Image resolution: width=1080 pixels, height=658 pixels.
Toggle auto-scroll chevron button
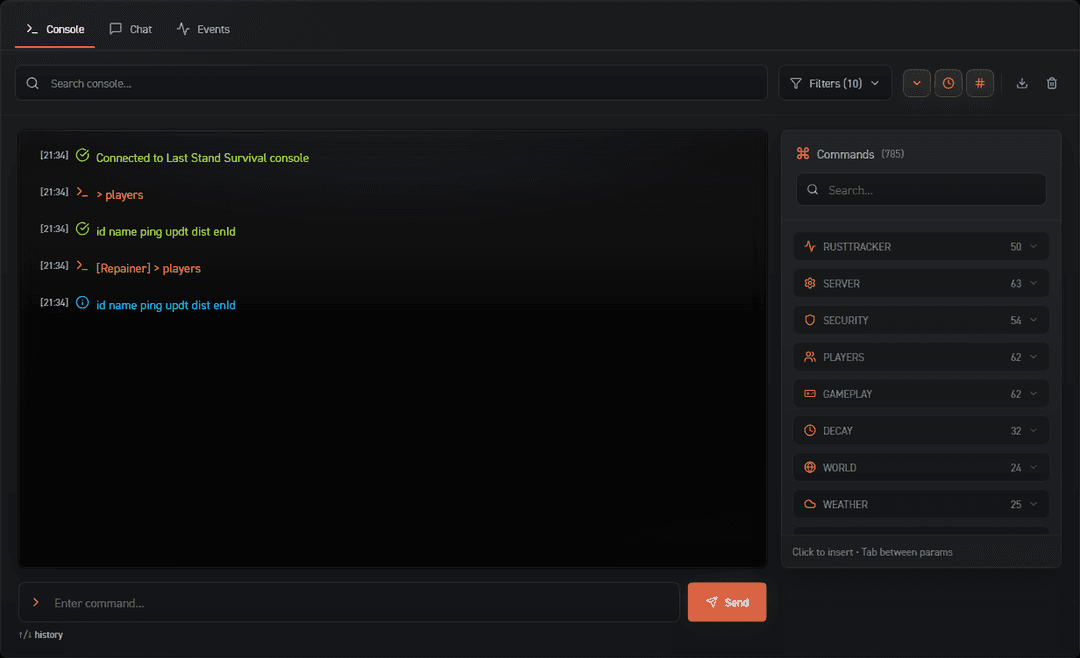tap(917, 83)
